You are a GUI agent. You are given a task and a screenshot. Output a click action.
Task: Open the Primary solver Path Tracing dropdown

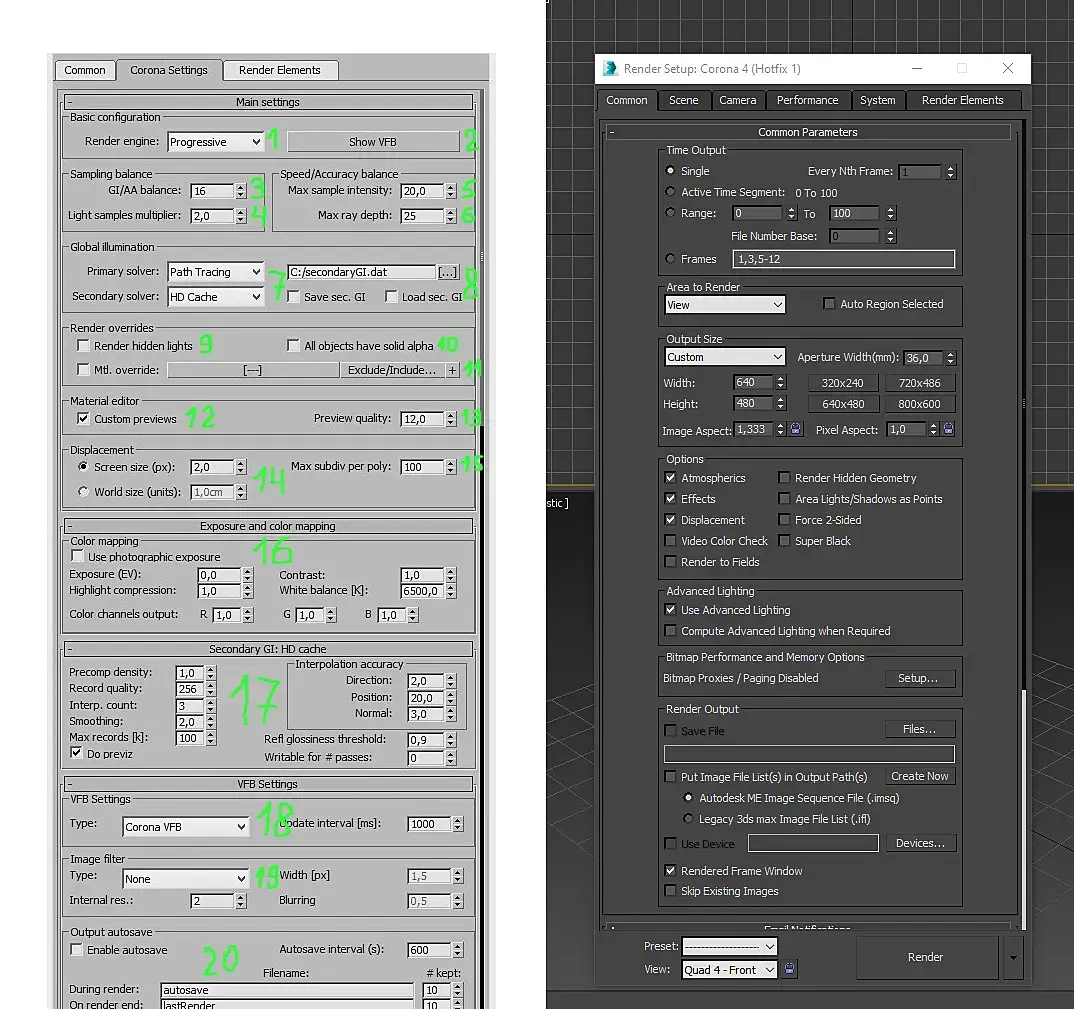point(215,272)
